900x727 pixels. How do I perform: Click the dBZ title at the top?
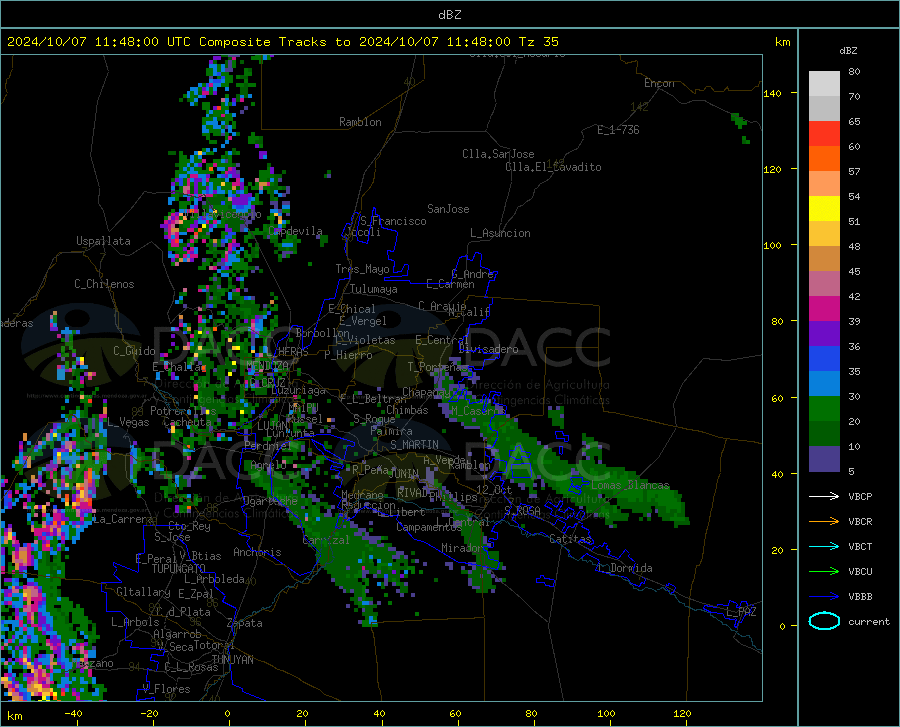(x=449, y=15)
